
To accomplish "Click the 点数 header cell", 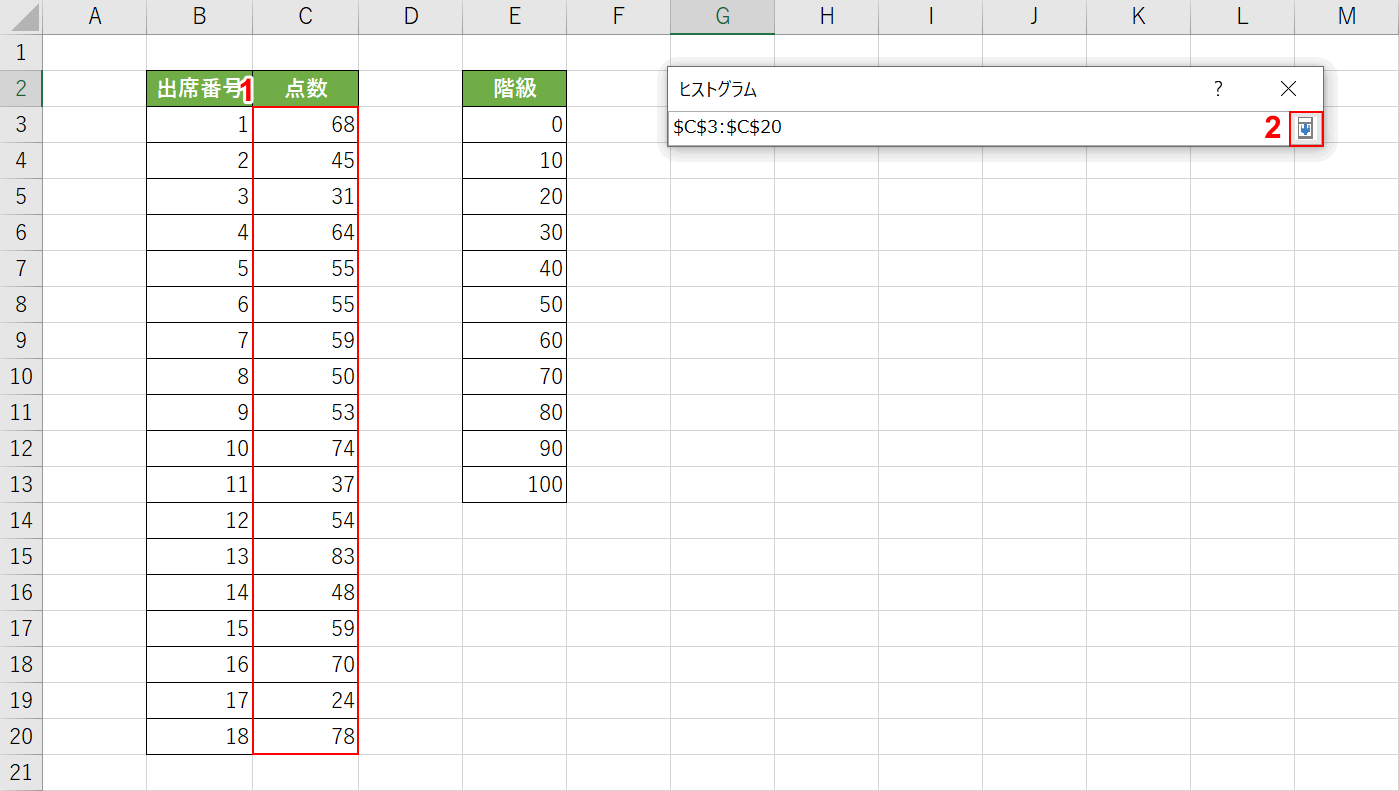I will pos(306,89).
